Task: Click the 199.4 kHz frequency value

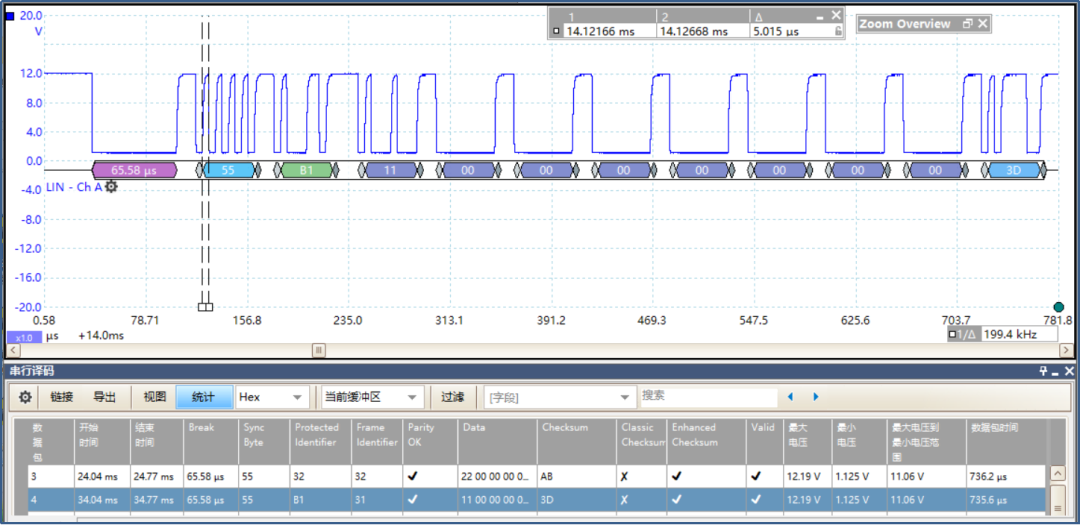Action: tap(1008, 334)
